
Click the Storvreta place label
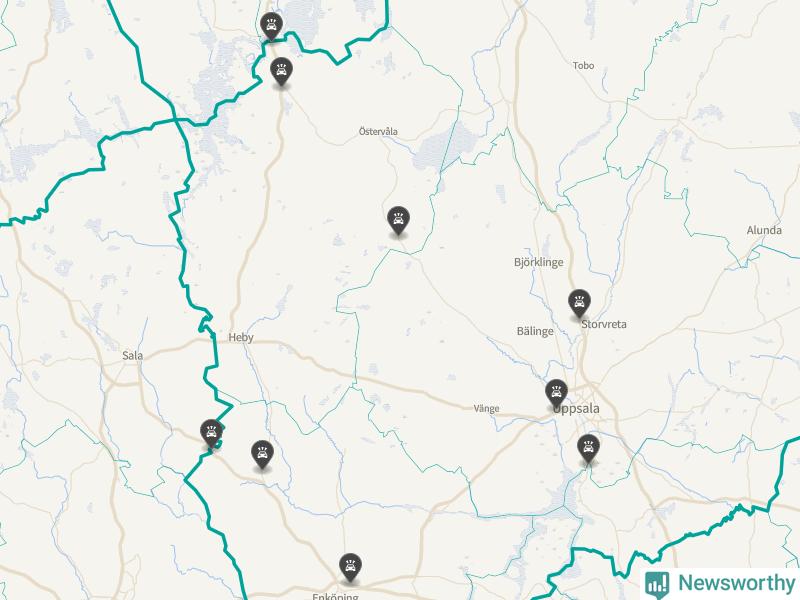tap(604, 324)
